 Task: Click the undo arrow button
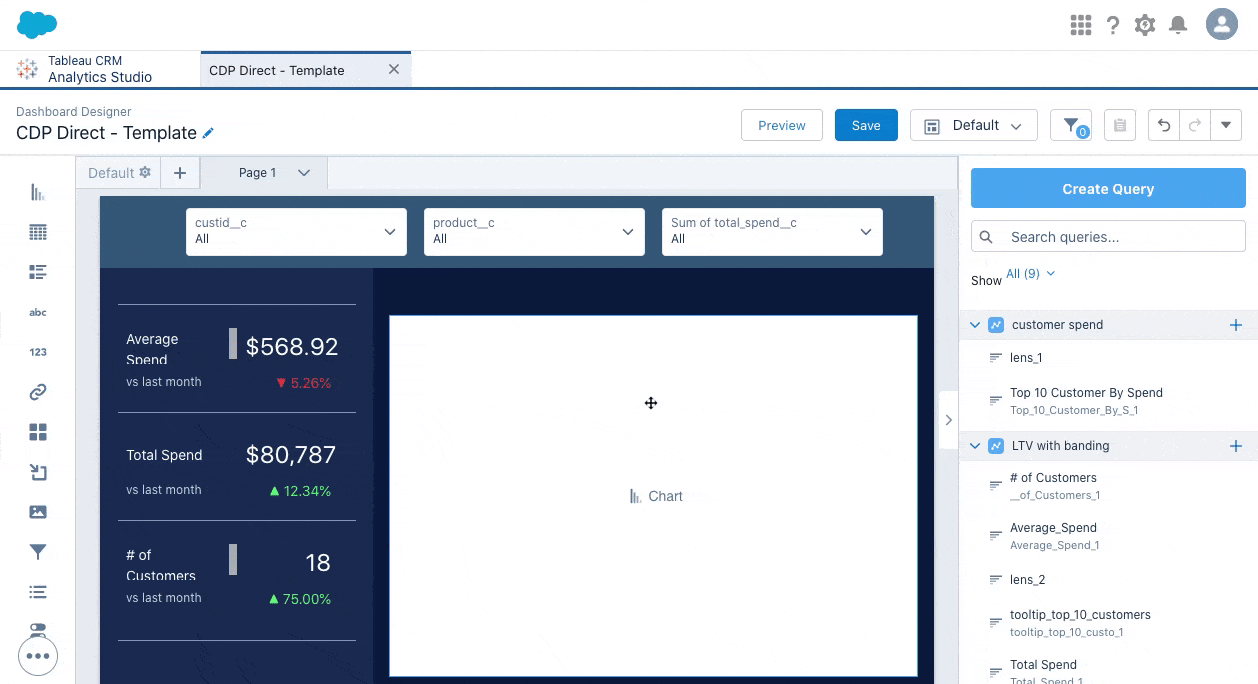click(x=1163, y=126)
